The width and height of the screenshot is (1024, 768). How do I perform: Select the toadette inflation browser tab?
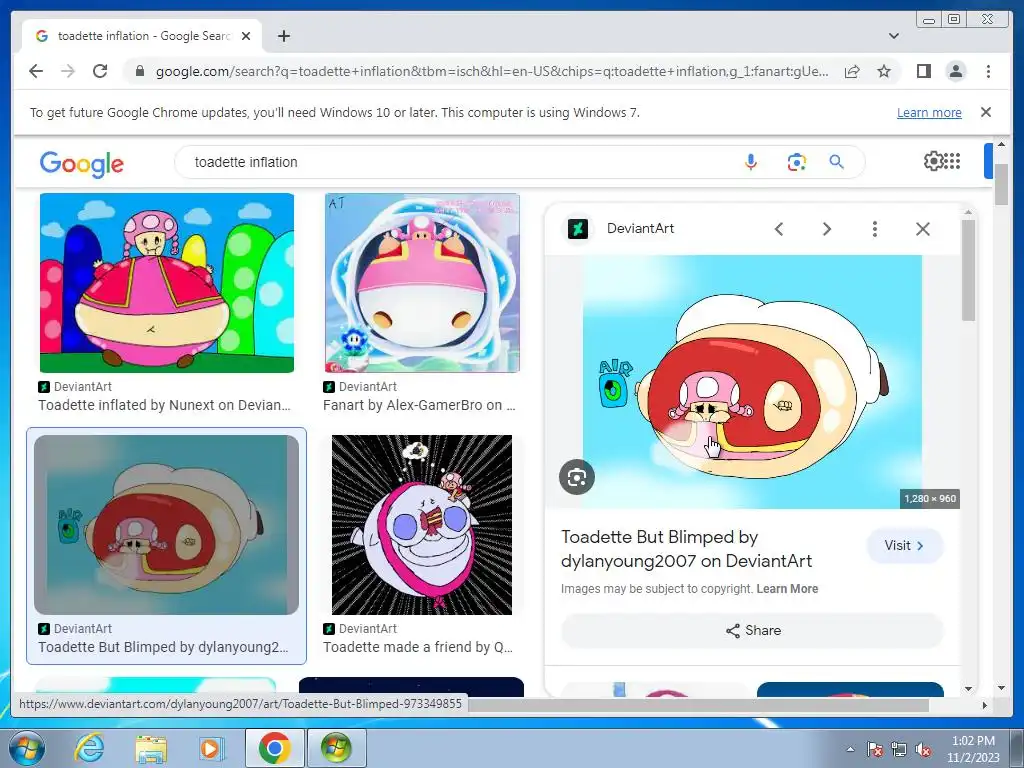[142, 36]
